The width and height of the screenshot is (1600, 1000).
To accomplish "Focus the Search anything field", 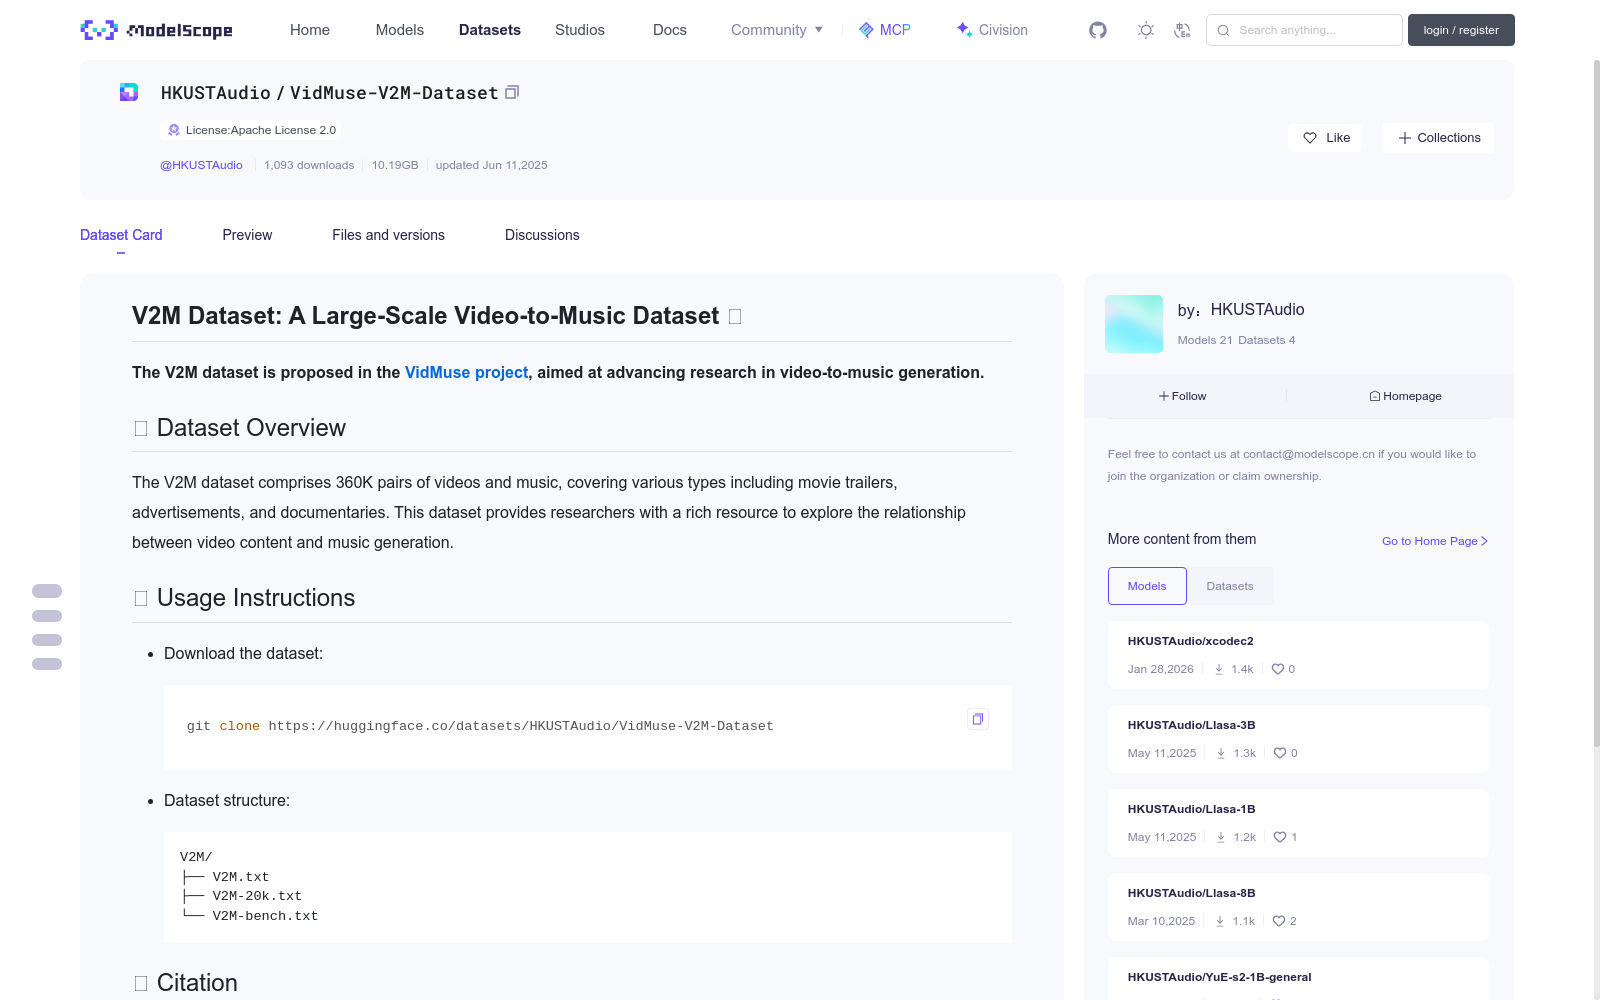I will coord(1304,30).
